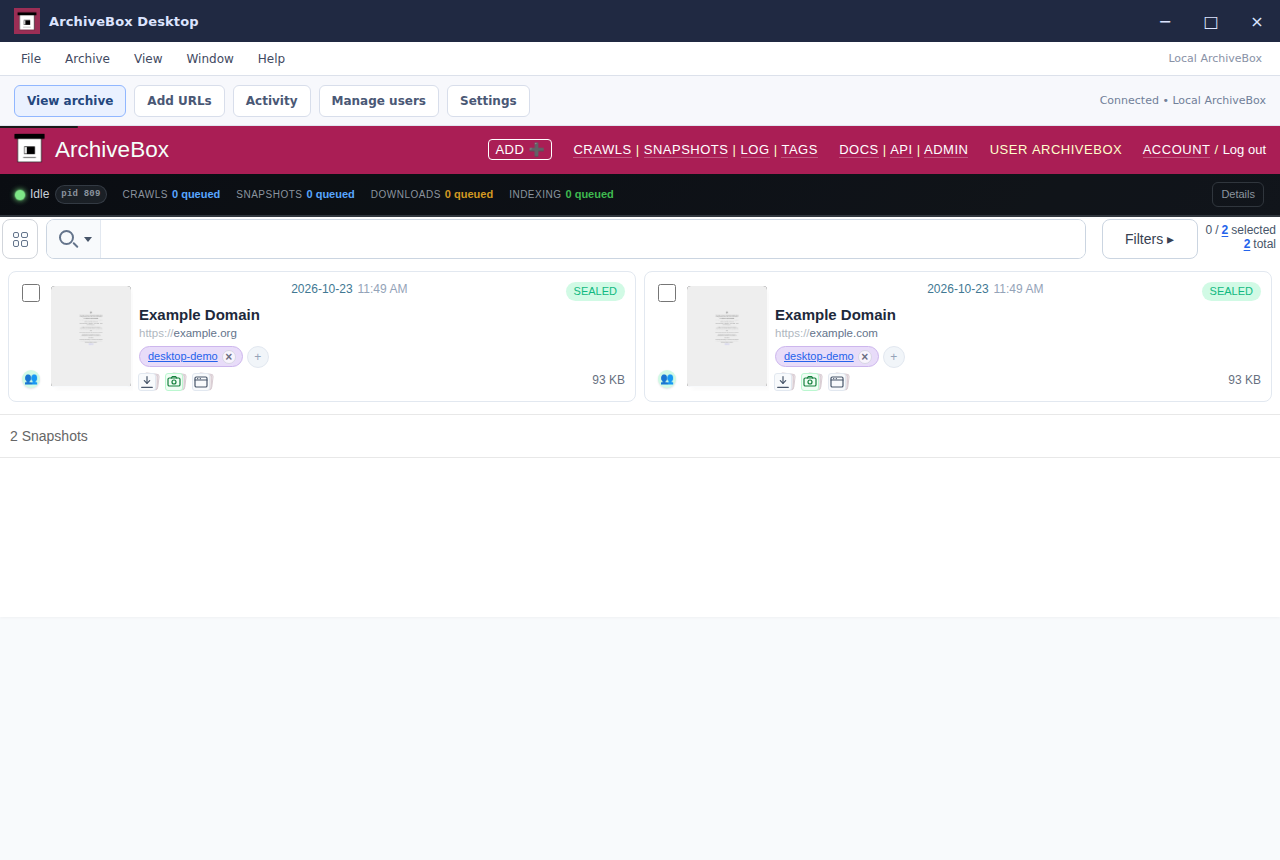Click the 2 total count link
This screenshot has height=860, width=1280.
pos(1247,244)
